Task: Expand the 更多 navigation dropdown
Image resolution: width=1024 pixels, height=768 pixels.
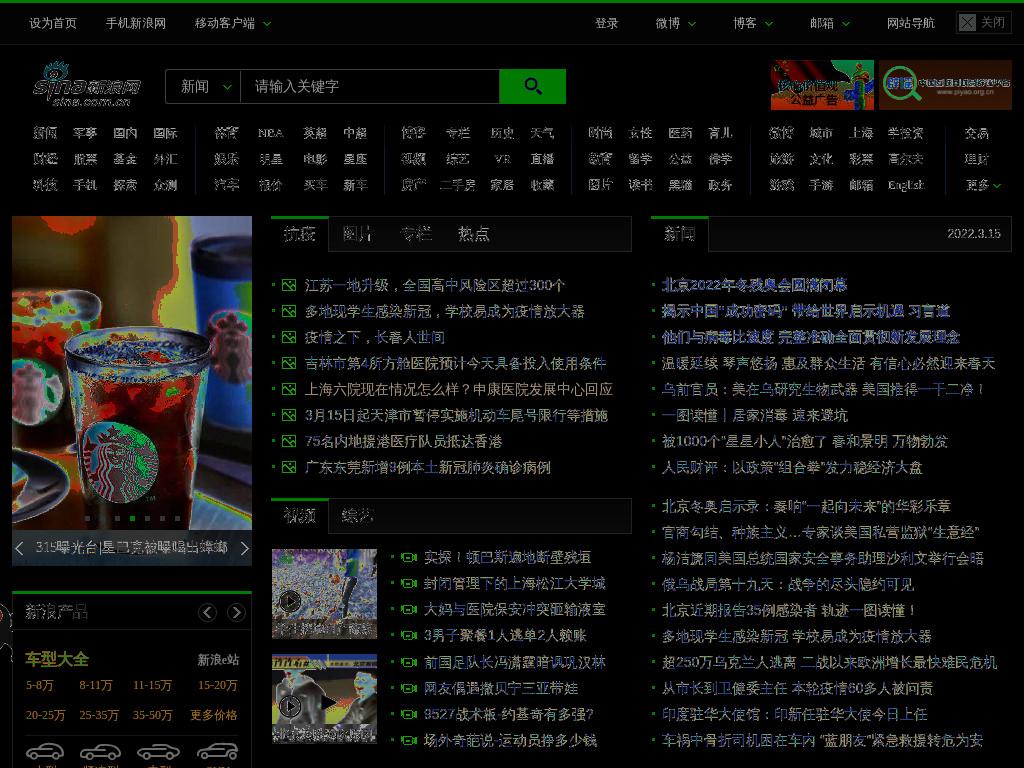Action: coord(983,185)
